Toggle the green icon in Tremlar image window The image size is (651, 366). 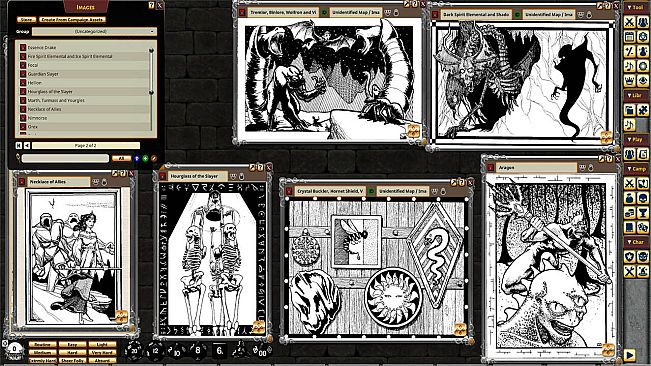pyautogui.click(x=324, y=12)
